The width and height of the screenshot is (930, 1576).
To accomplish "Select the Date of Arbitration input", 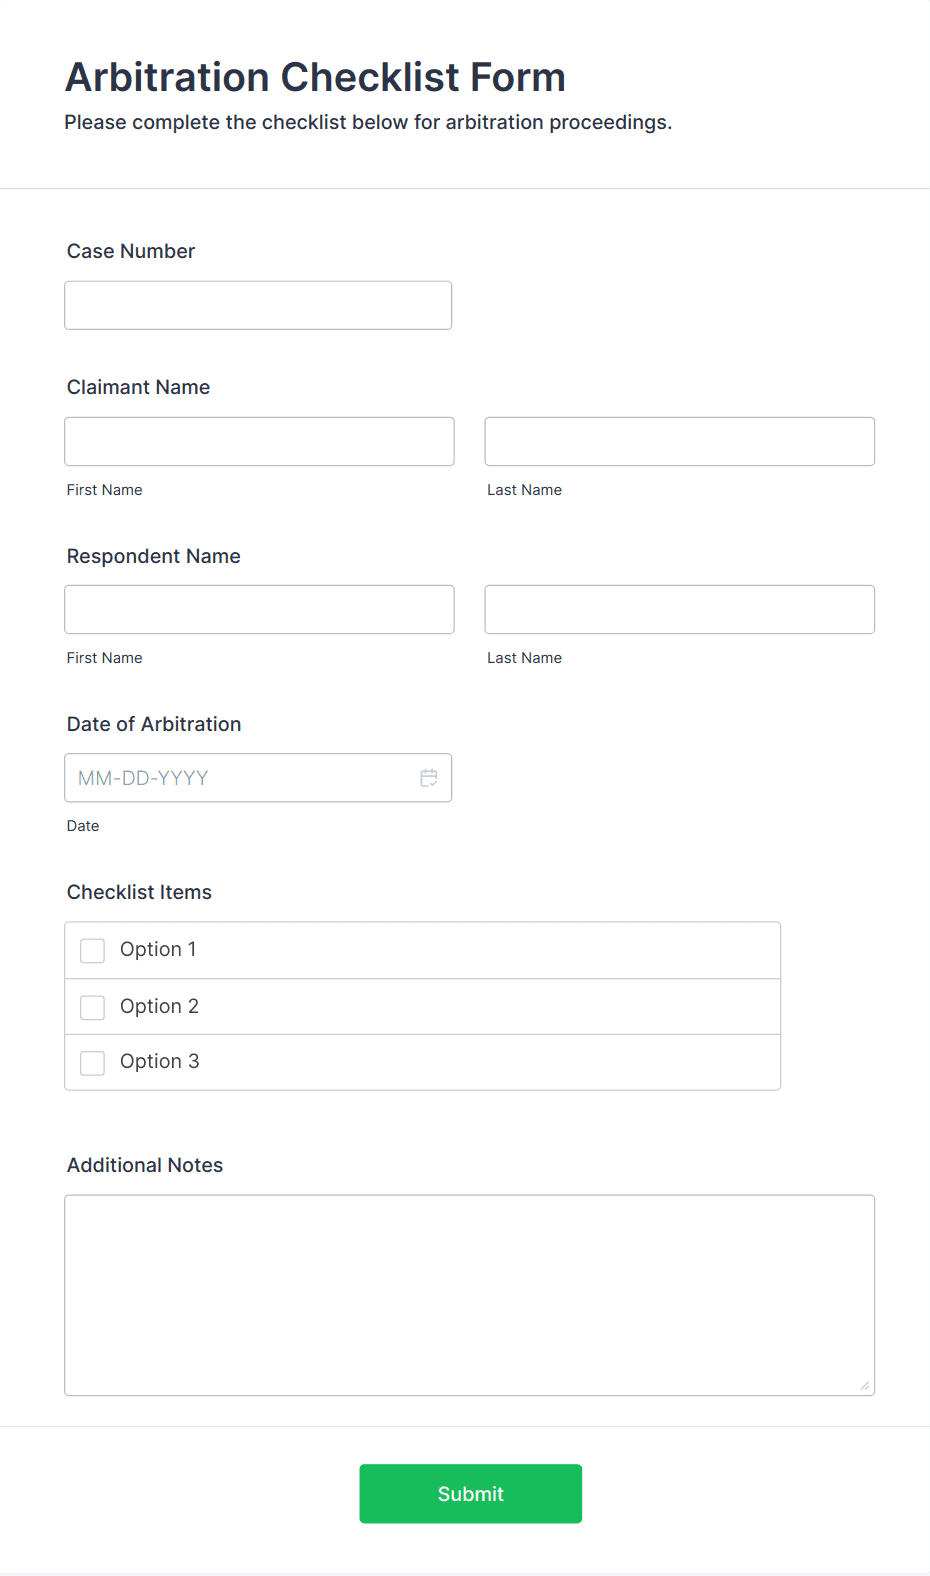I will tap(240, 777).
